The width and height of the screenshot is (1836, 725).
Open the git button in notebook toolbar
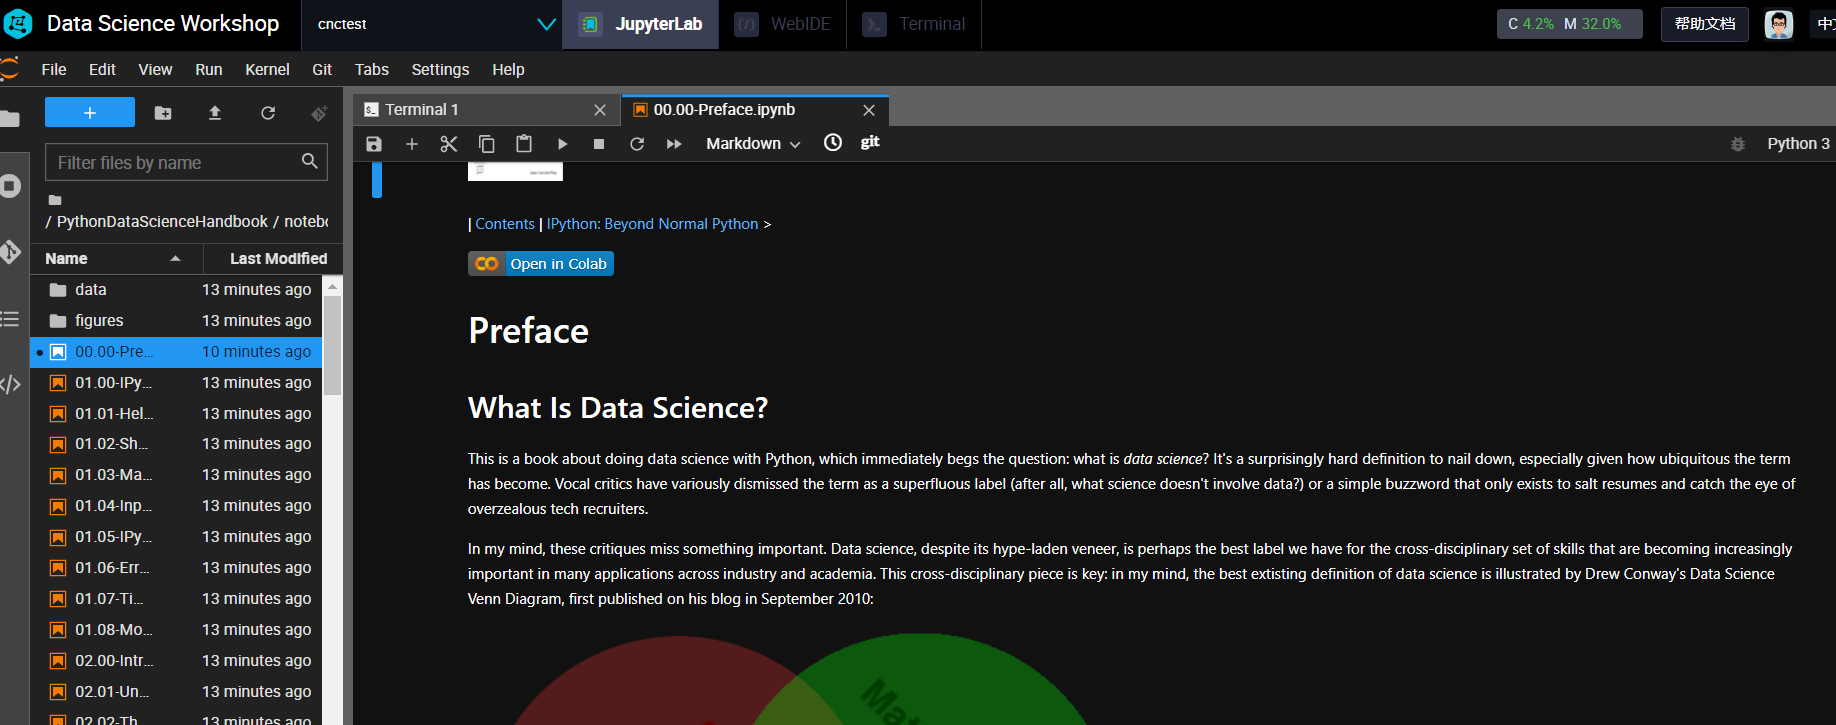point(870,142)
